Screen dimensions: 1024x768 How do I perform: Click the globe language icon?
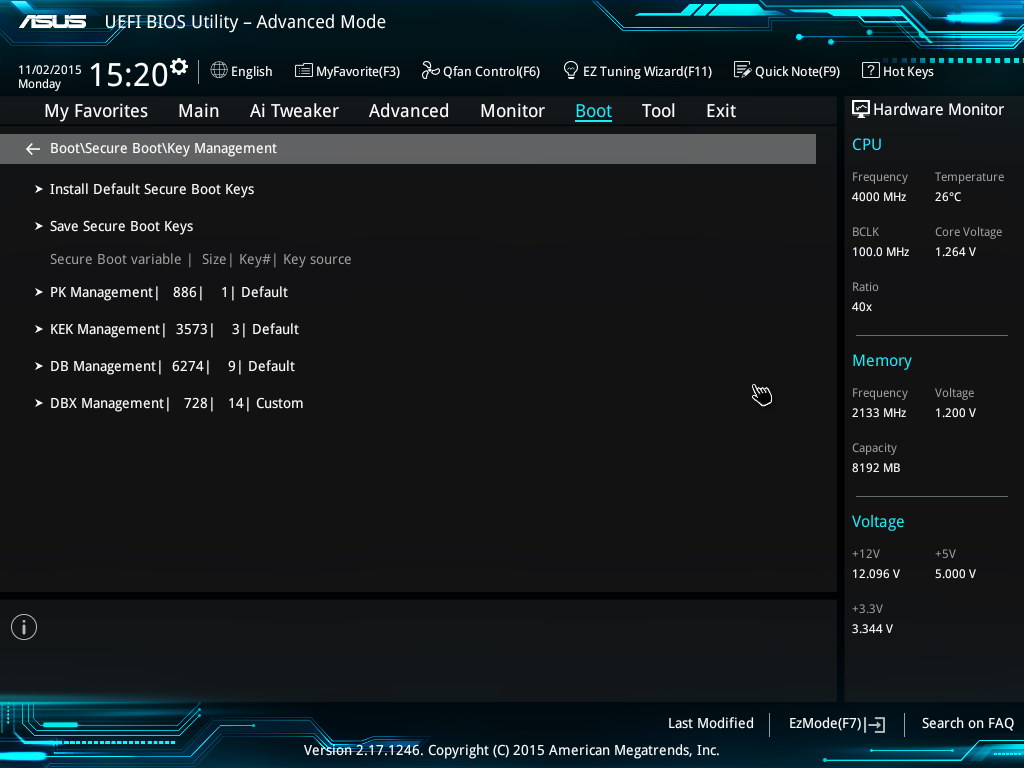coord(219,71)
